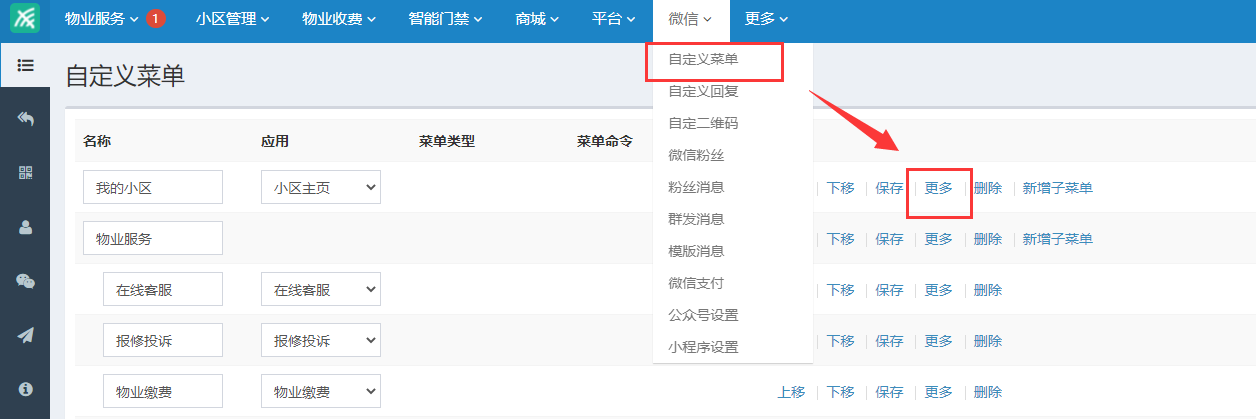This screenshot has height=419, width=1256.
Task: Click 删除 in the 报修投诉 row
Action: click(x=988, y=341)
